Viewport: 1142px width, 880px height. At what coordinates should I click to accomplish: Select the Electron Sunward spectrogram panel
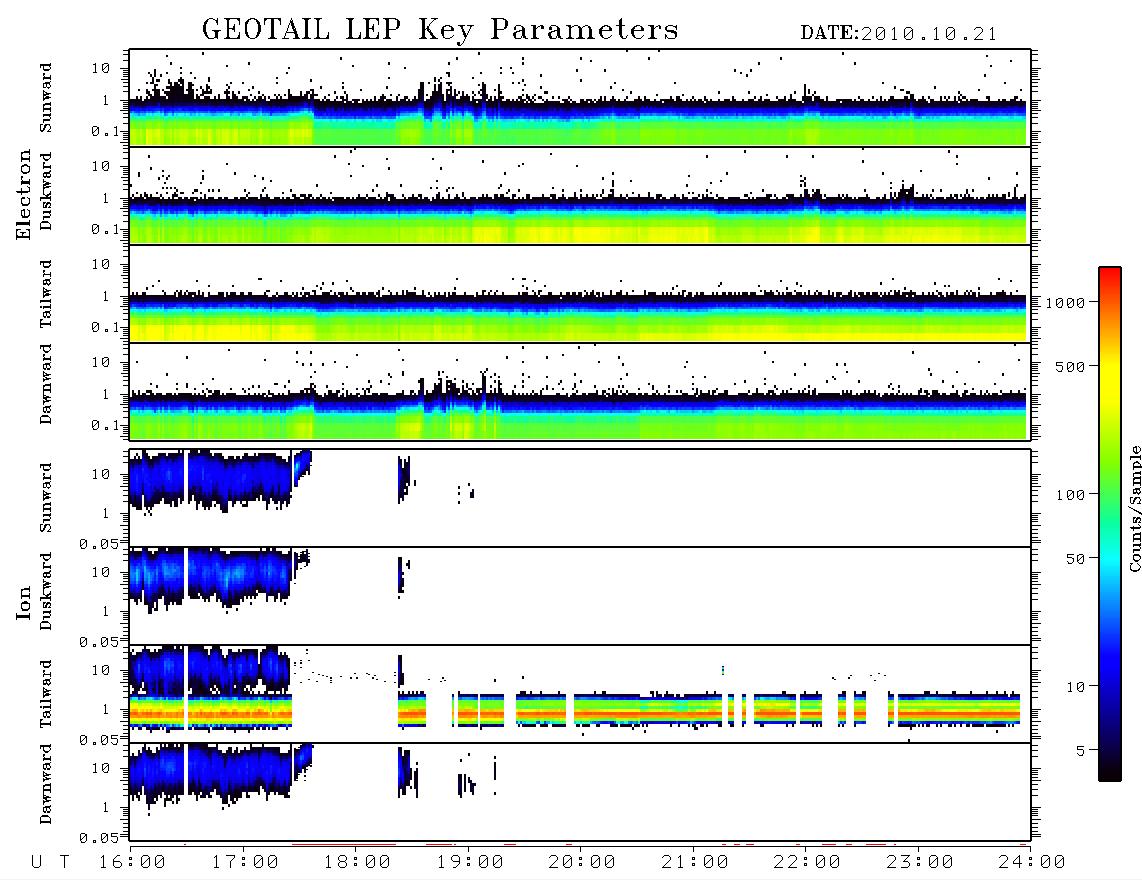coord(580,98)
